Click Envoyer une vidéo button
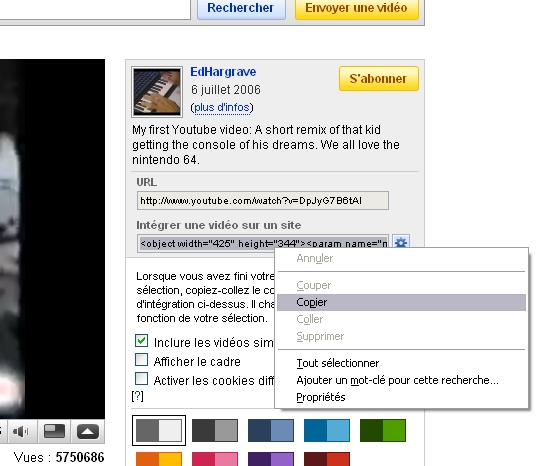The height and width of the screenshot is (466, 547). coord(357,8)
